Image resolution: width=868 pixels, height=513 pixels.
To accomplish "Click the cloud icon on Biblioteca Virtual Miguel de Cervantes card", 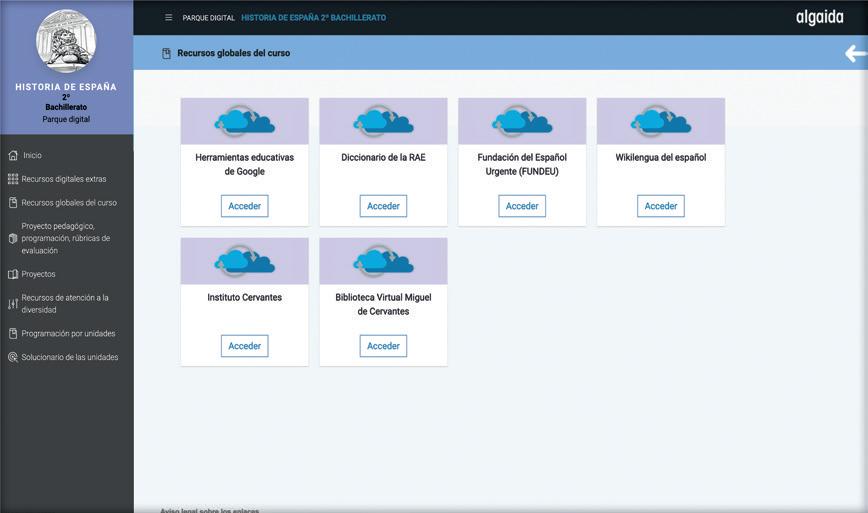I will coord(383,261).
